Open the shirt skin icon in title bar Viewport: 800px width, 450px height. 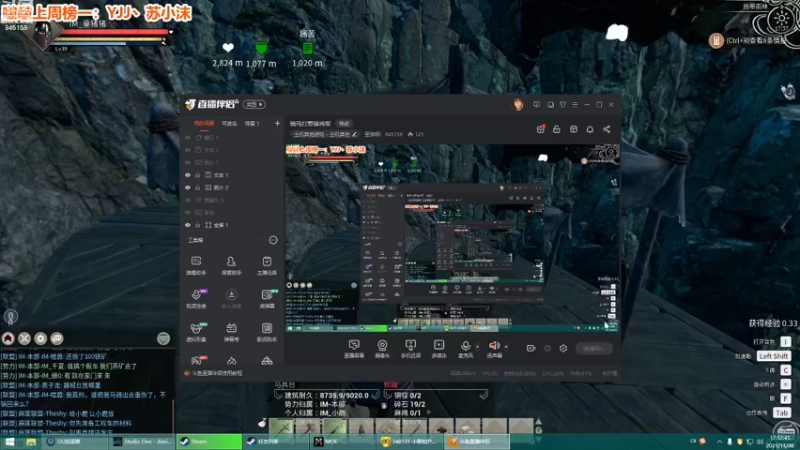(563, 105)
